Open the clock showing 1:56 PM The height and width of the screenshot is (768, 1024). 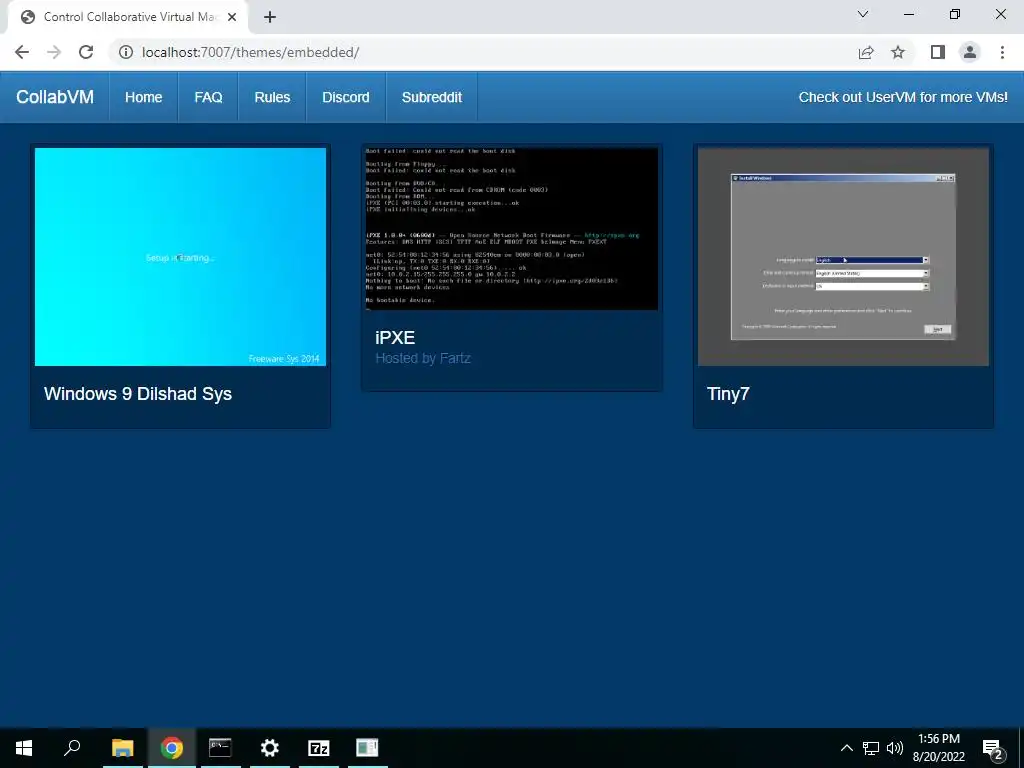[x=938, y=748]
